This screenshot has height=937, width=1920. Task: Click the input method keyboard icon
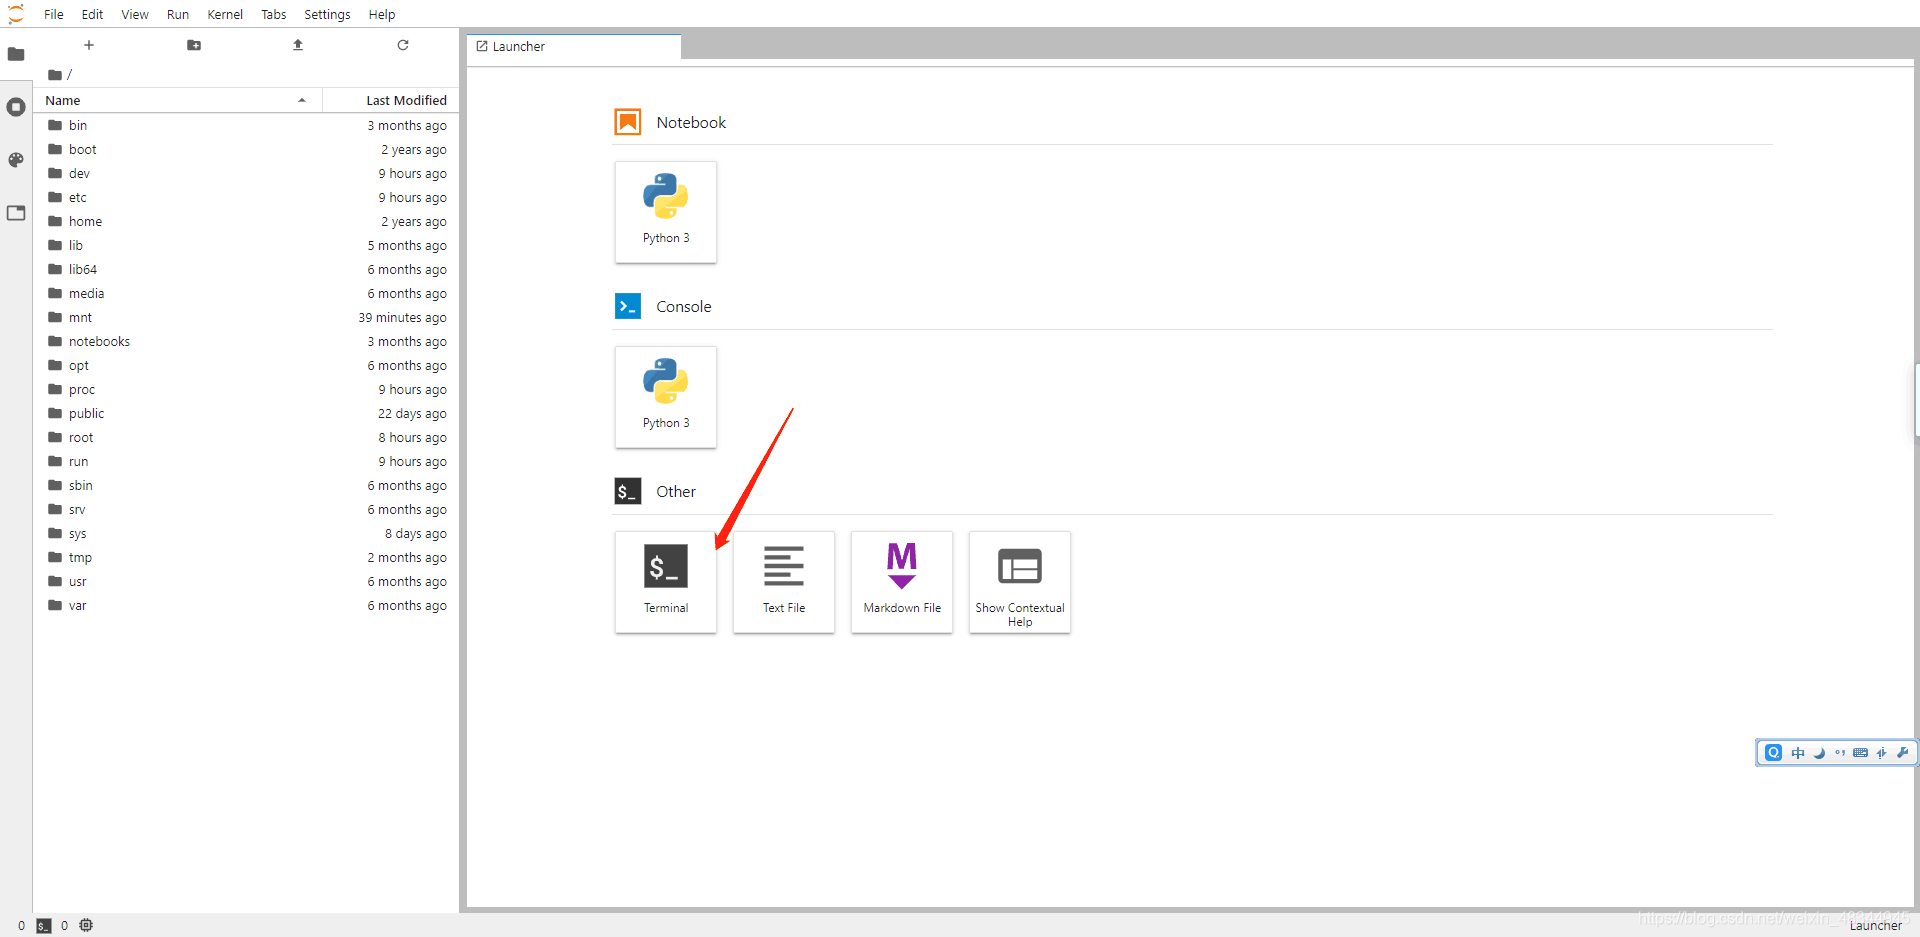[1860, 753]
